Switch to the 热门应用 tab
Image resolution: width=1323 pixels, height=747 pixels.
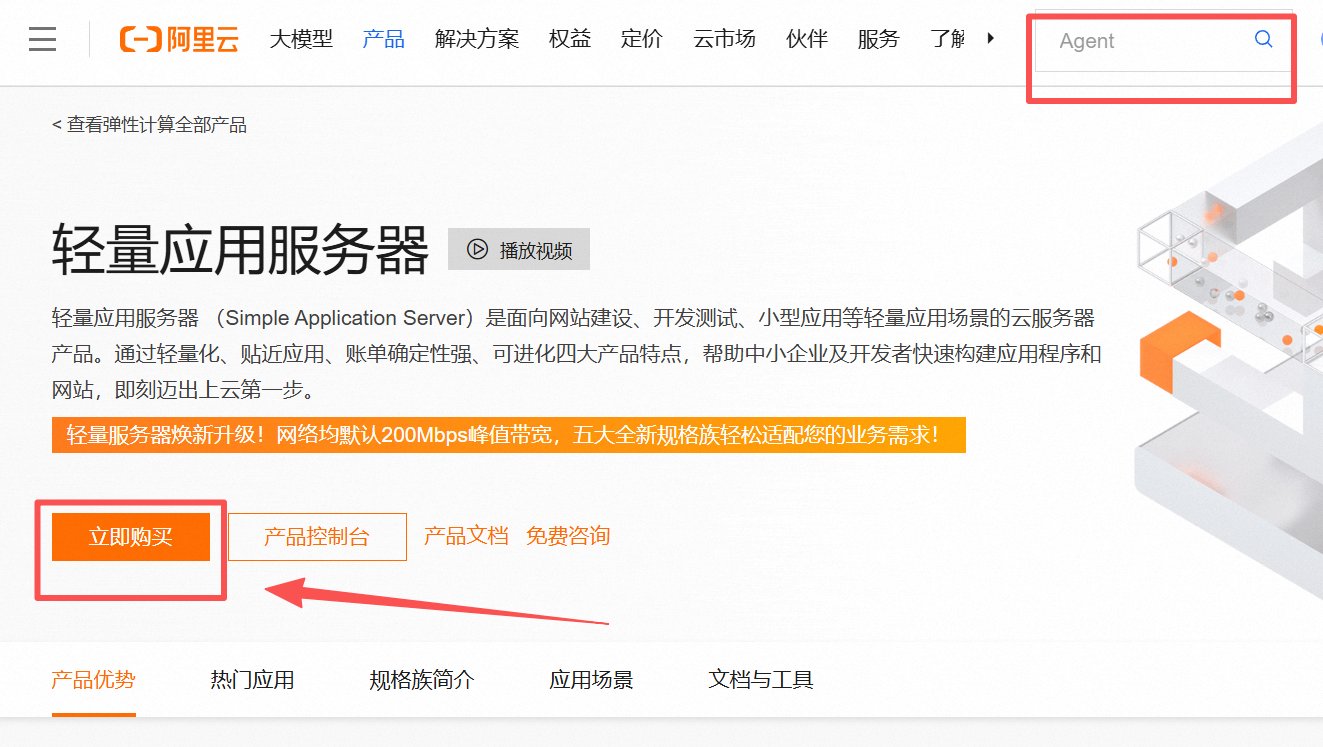click(x=253, y=681)
